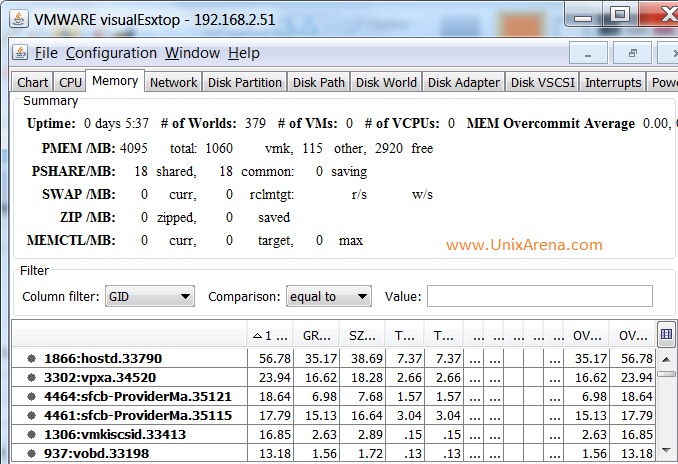Click the Java icon beside File menu
The image size is (678, 464).
click(x=20, y=53)
